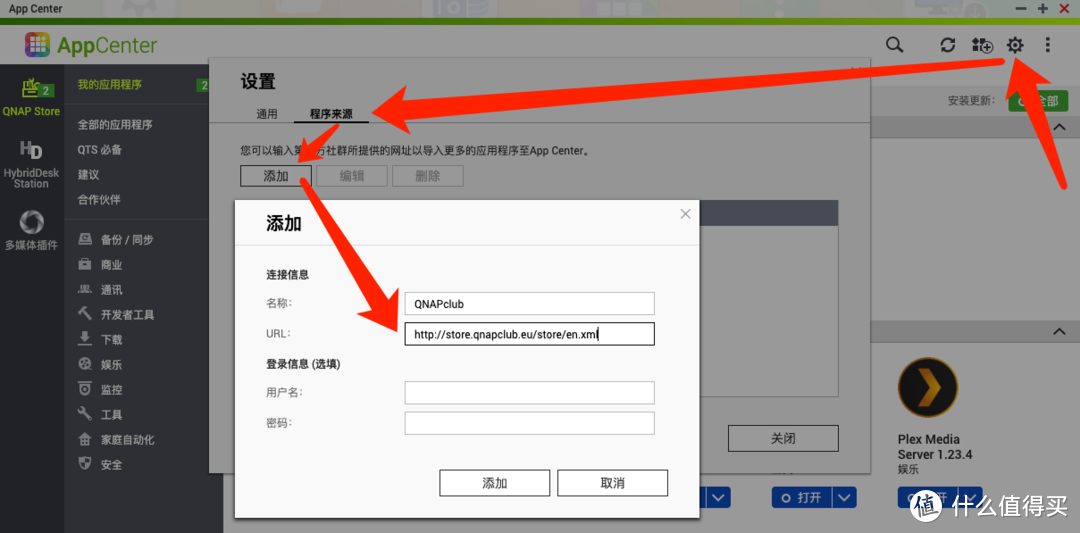Click the manual install app icon
The width and height of the screenshot is (1080, 533).
982,45
